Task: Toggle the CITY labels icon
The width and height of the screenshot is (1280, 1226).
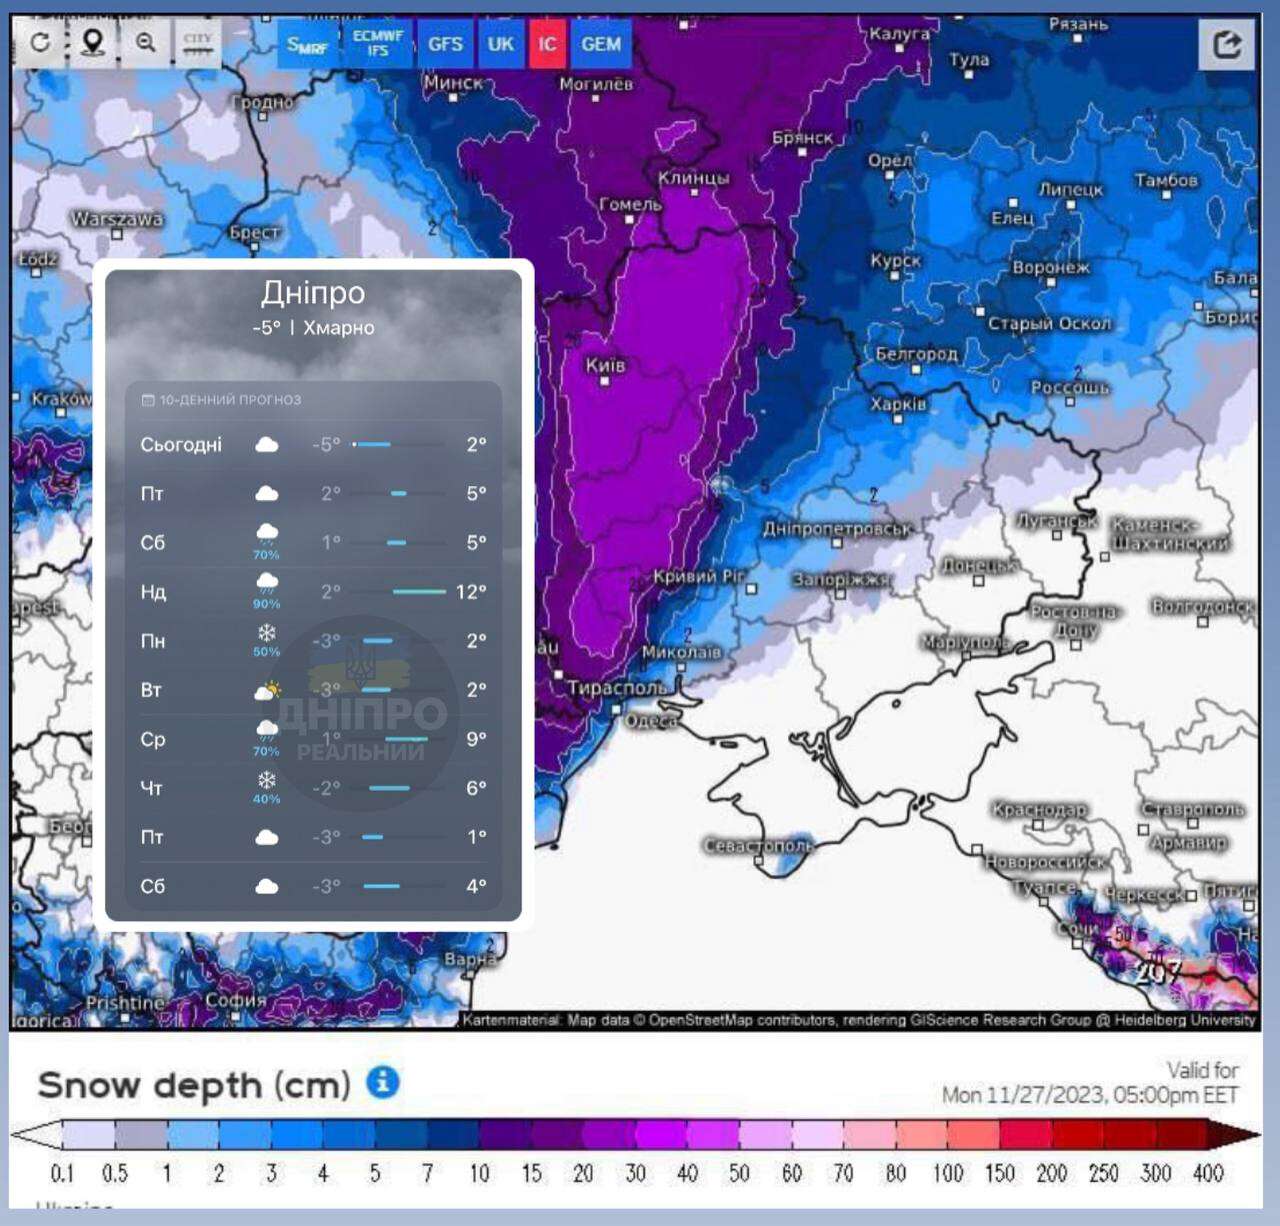Action: click(x=198, y=42)
